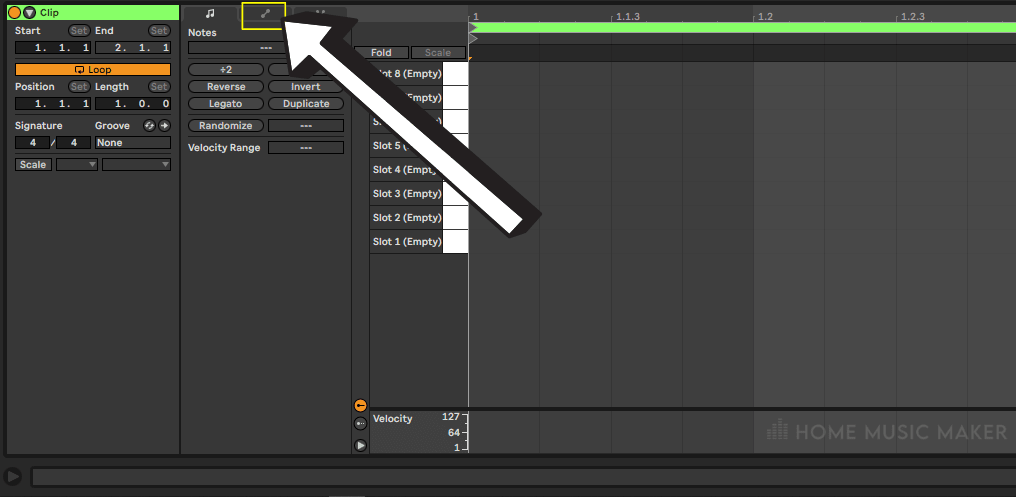Click the commit groove arrow icon
Screen dimensions: 1016x497
coord(165,126)
